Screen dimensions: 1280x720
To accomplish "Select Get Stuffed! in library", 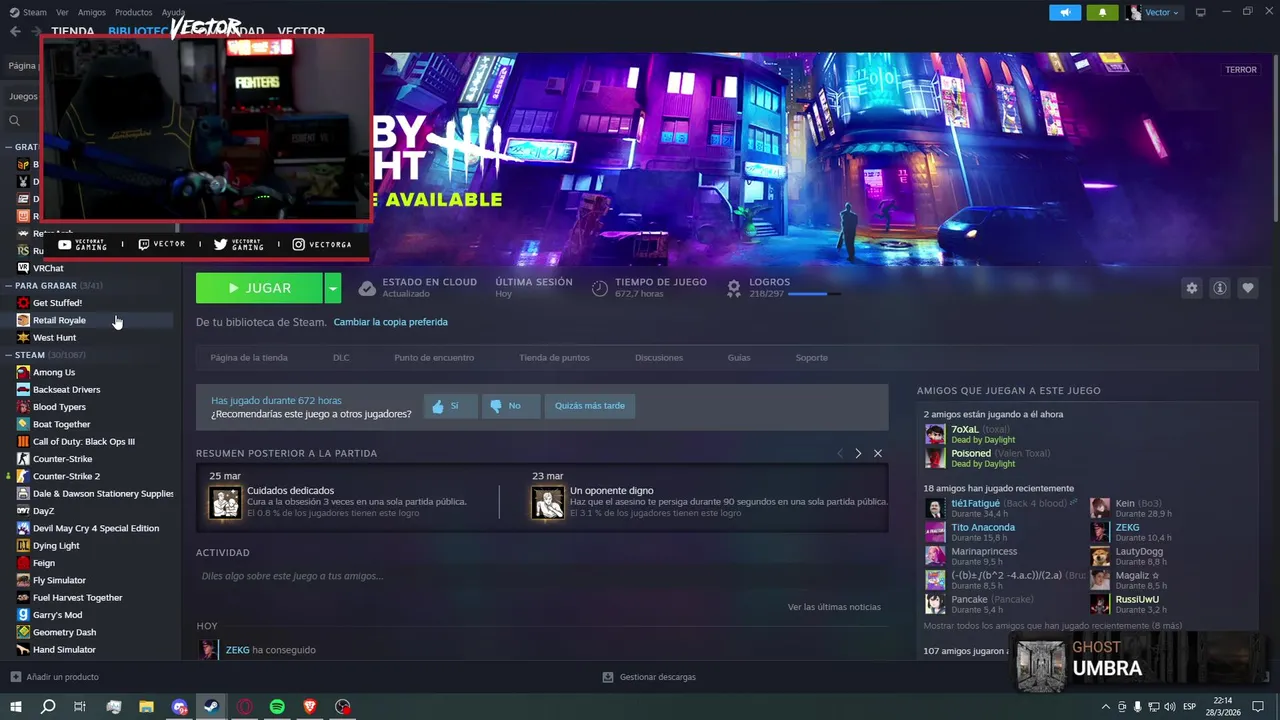I will pos(57,303).
